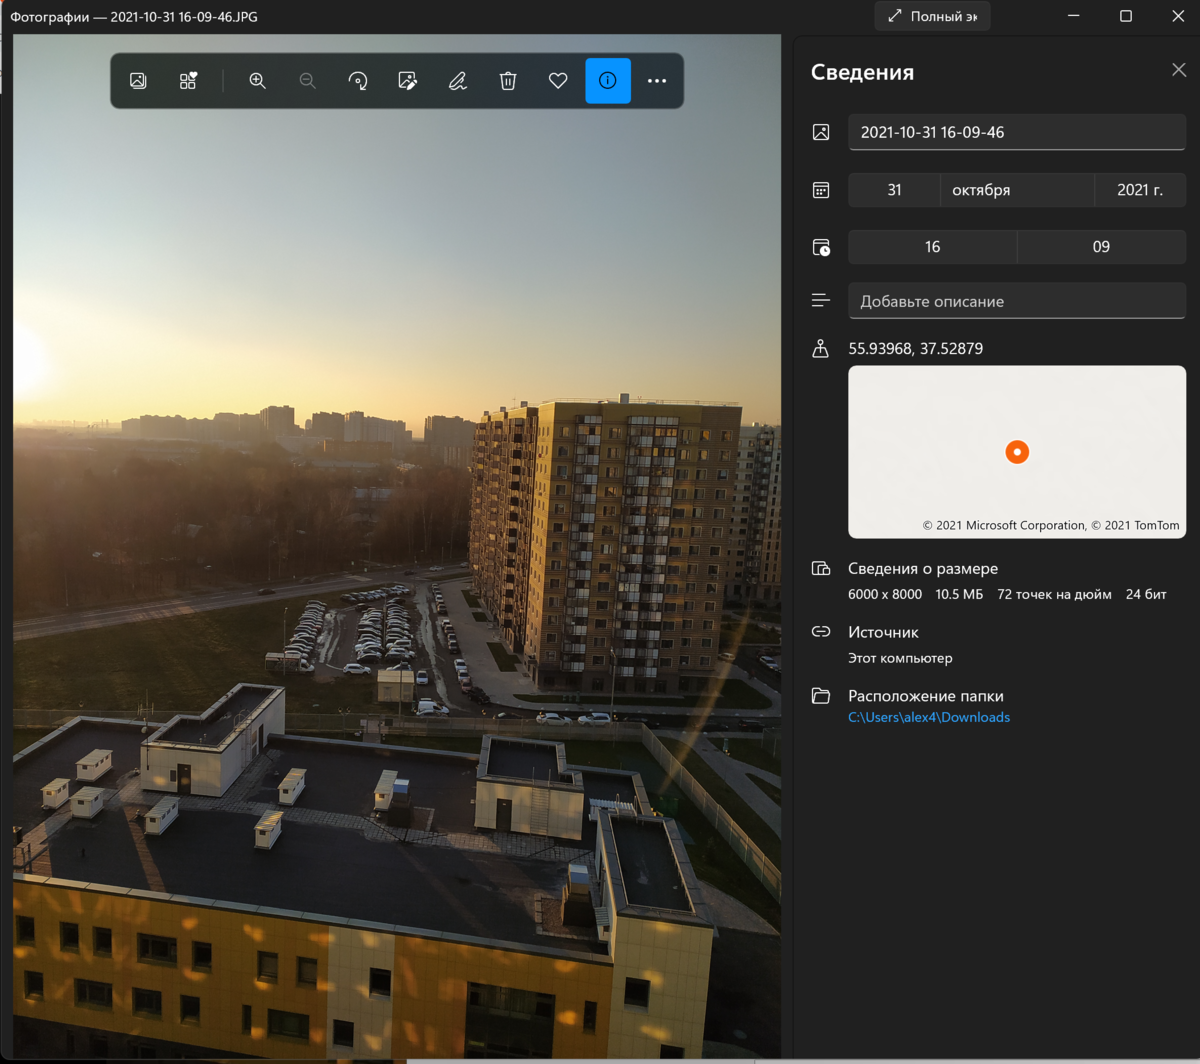Image resolution: width=1200 pixels, height=1064 pixels.
Task: Rotate the photo
Action: (x=358, y=81)
